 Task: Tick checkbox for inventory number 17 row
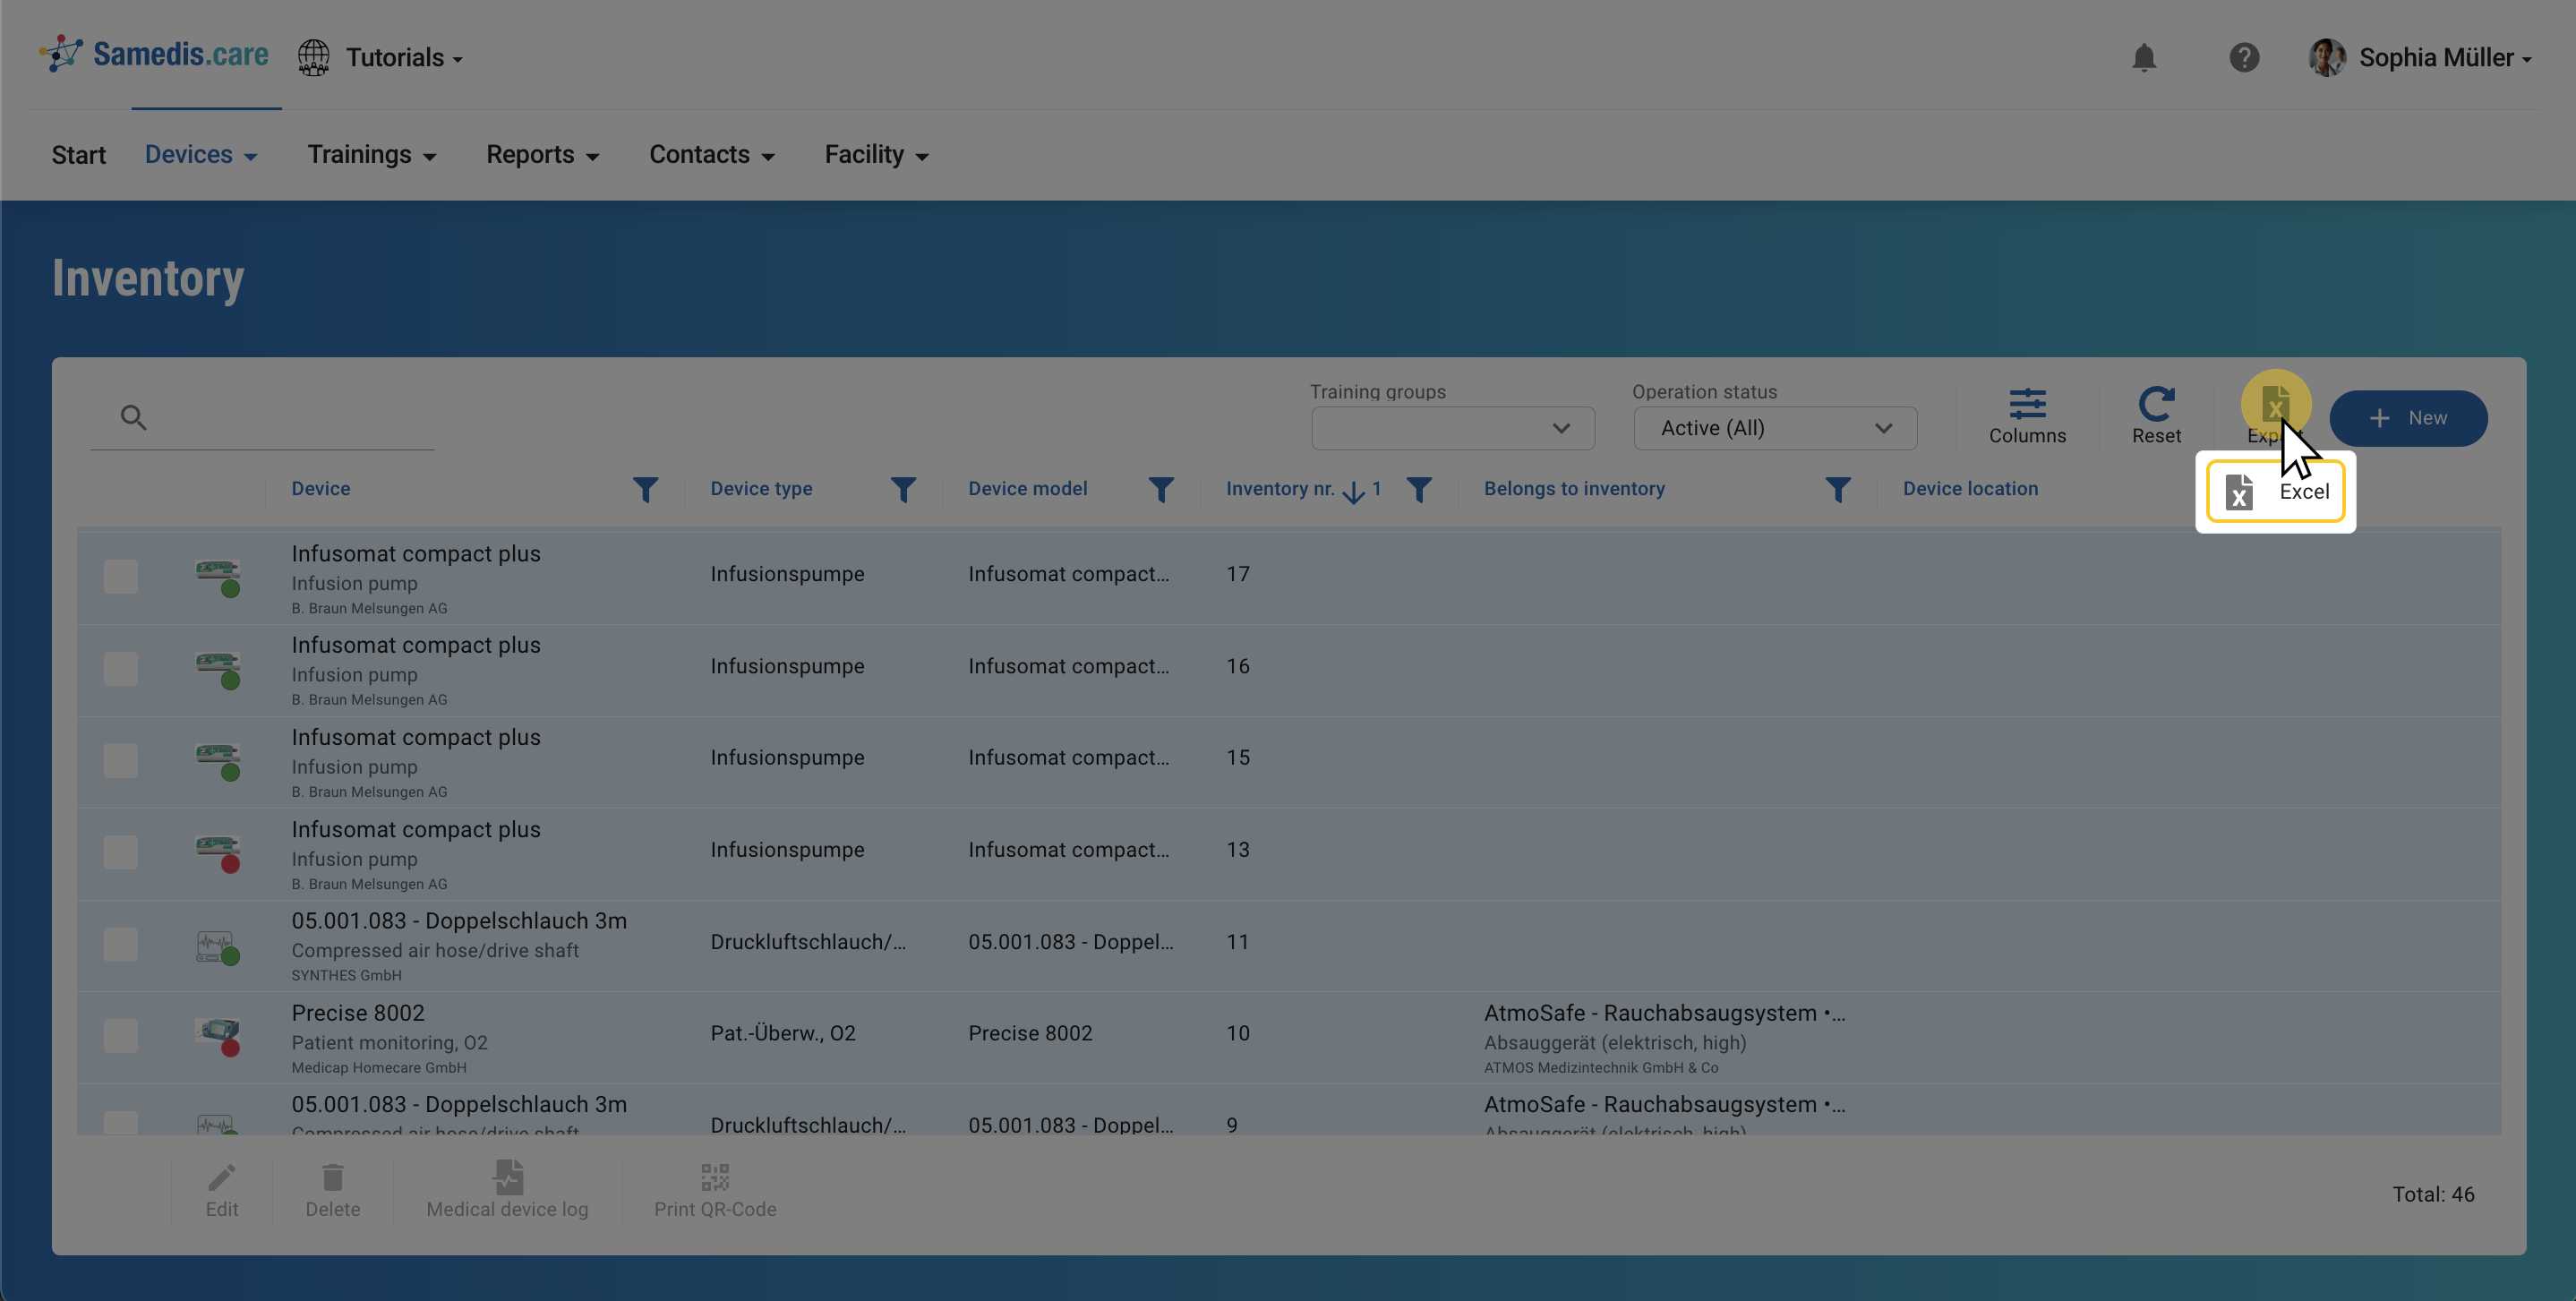coord(121,577)
